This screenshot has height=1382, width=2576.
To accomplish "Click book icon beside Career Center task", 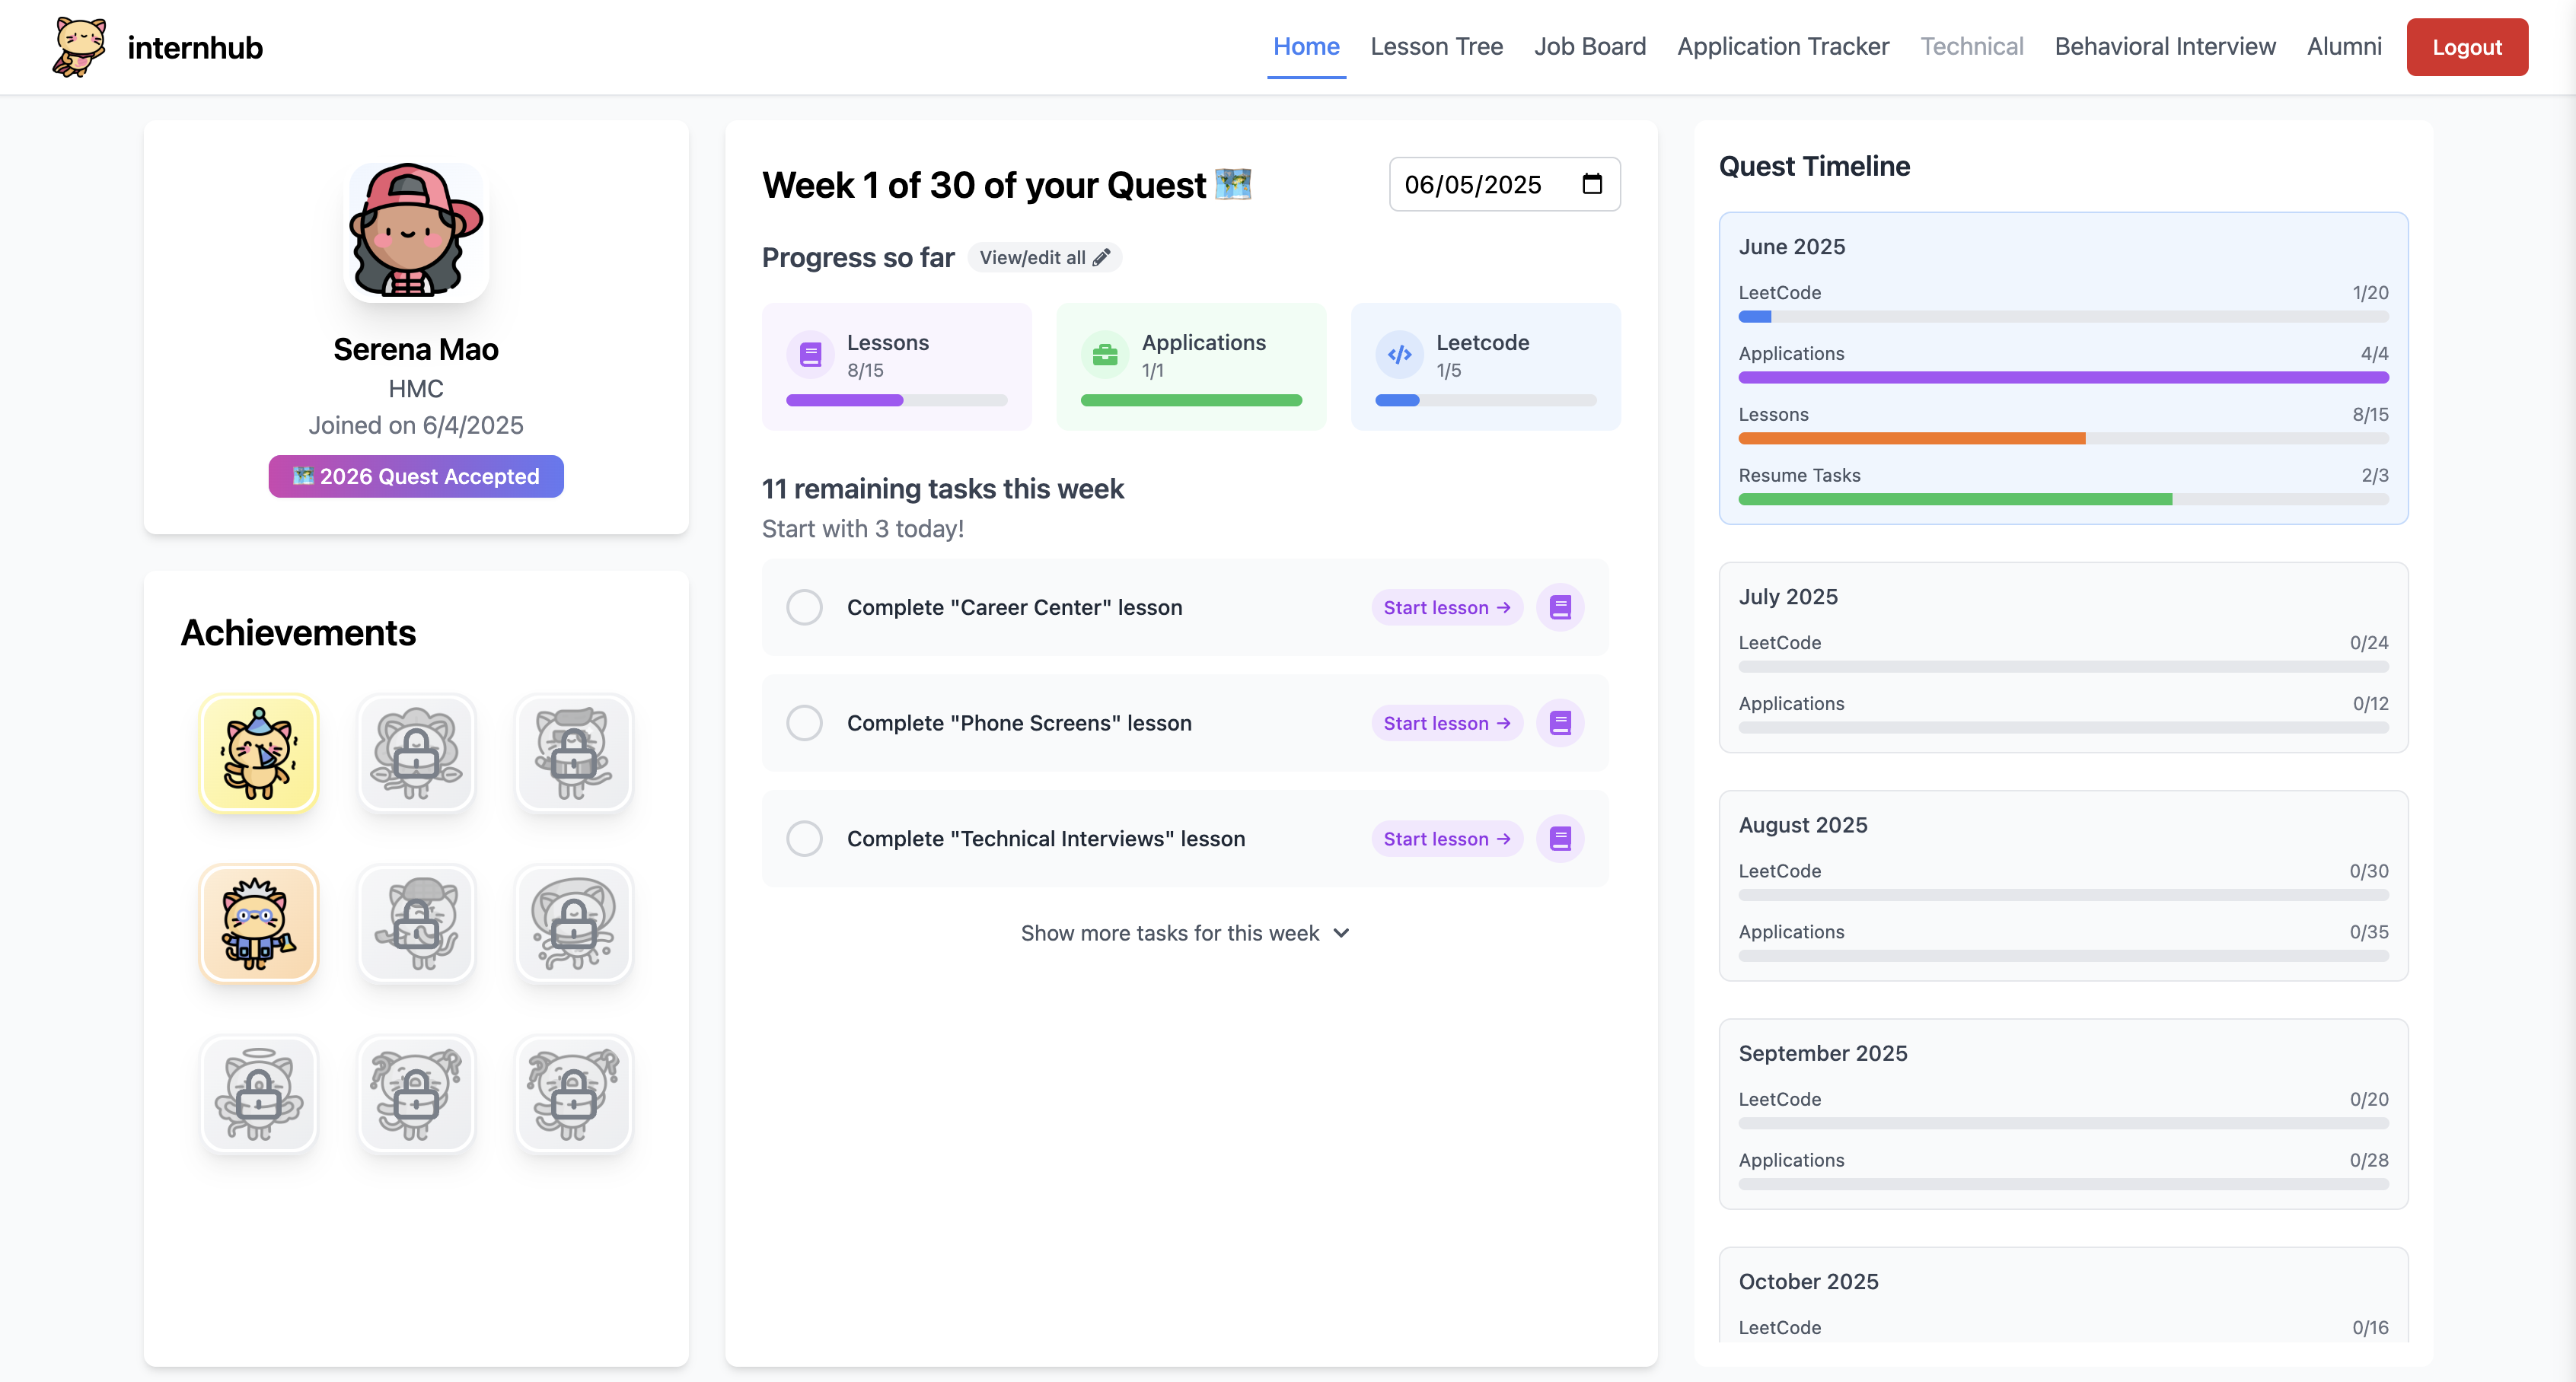I will (1560, 607).
